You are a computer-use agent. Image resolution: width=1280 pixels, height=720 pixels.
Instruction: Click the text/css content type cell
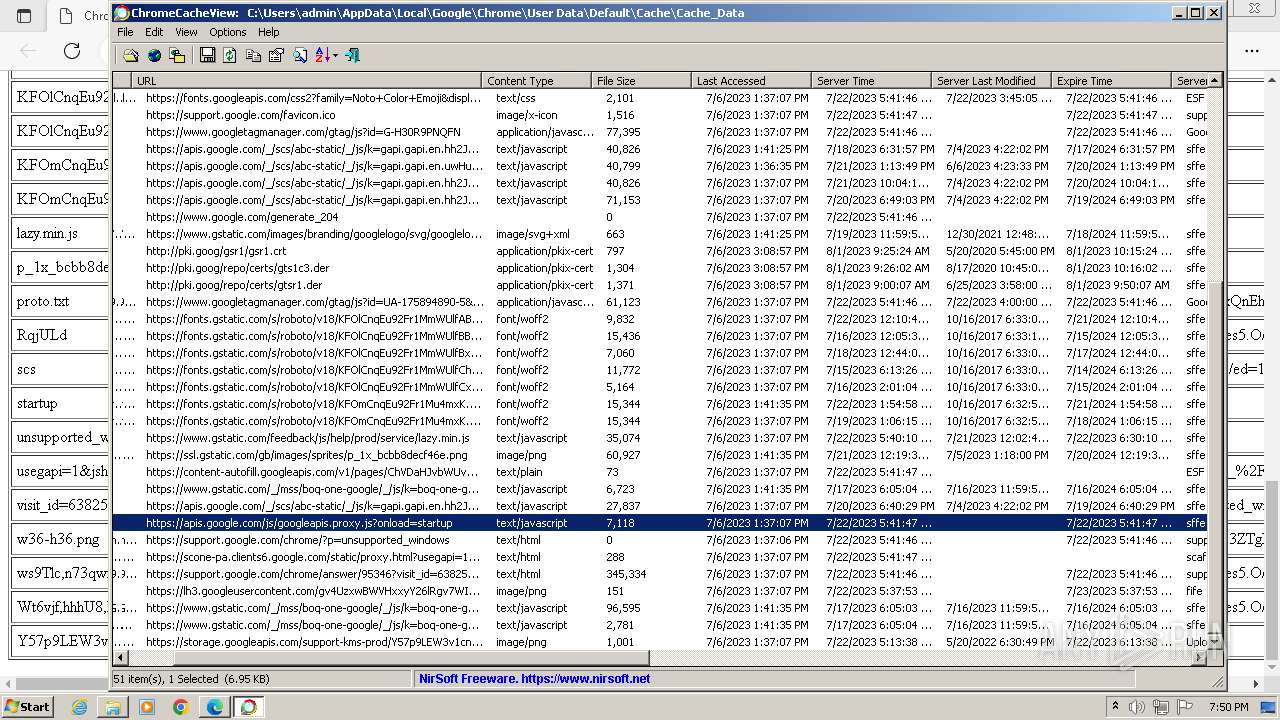coord(516,98)
